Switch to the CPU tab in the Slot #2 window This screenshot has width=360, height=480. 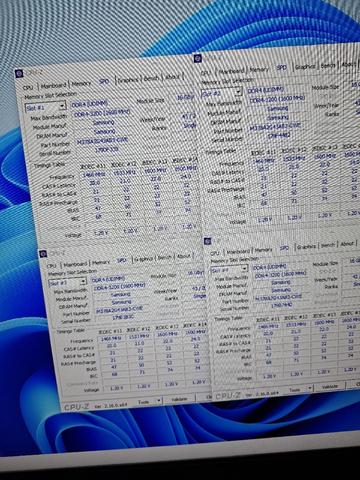(206, 72)
